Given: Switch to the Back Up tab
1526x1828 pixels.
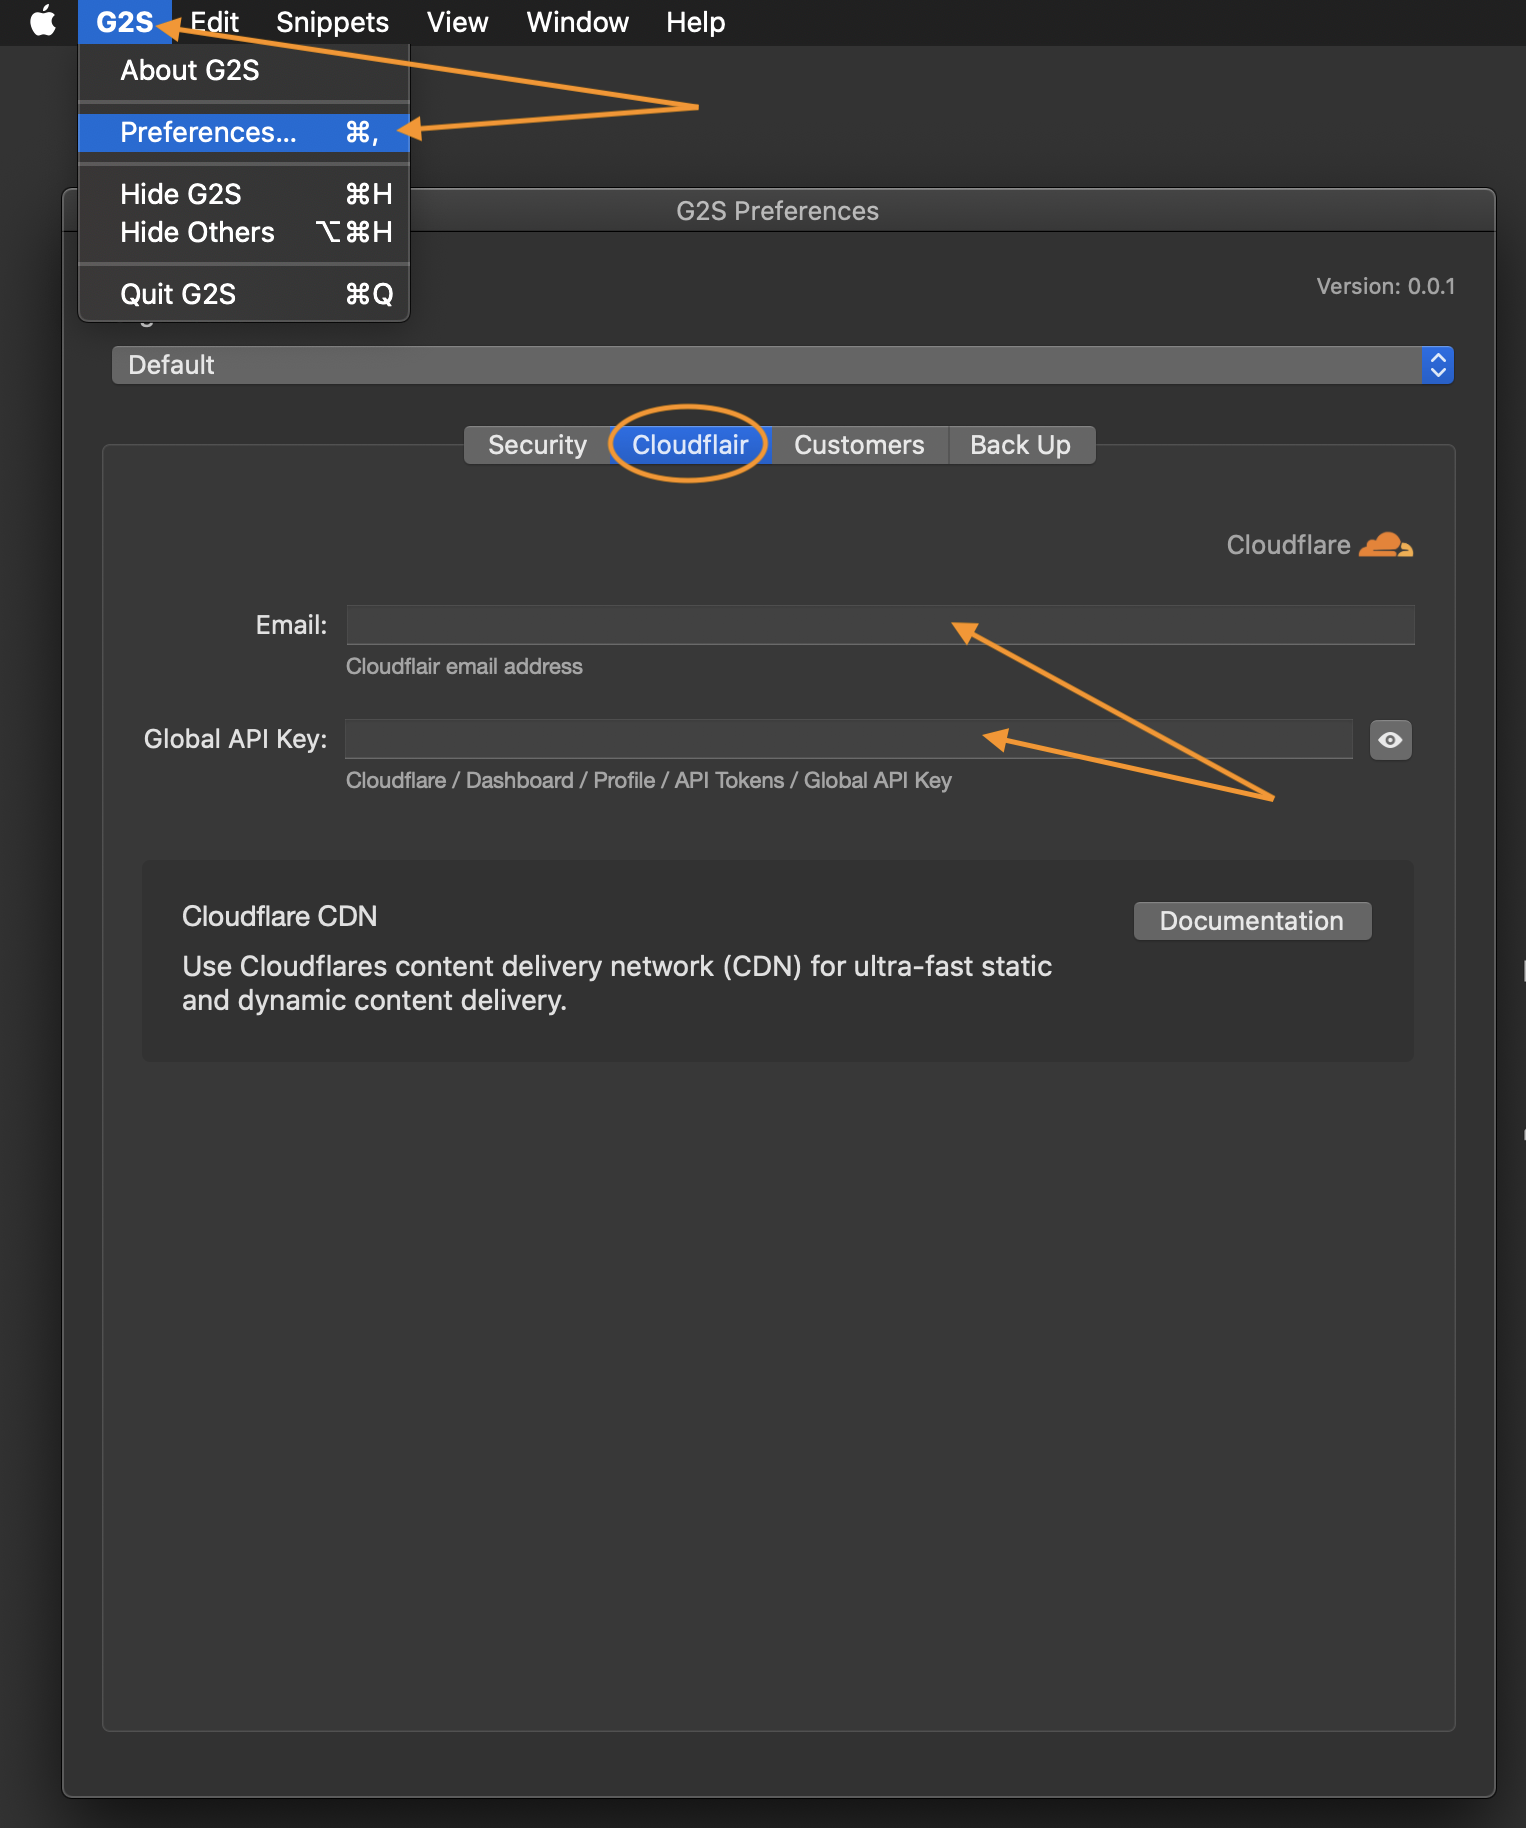Looking at the screenshot, I should pos(1021,445).
